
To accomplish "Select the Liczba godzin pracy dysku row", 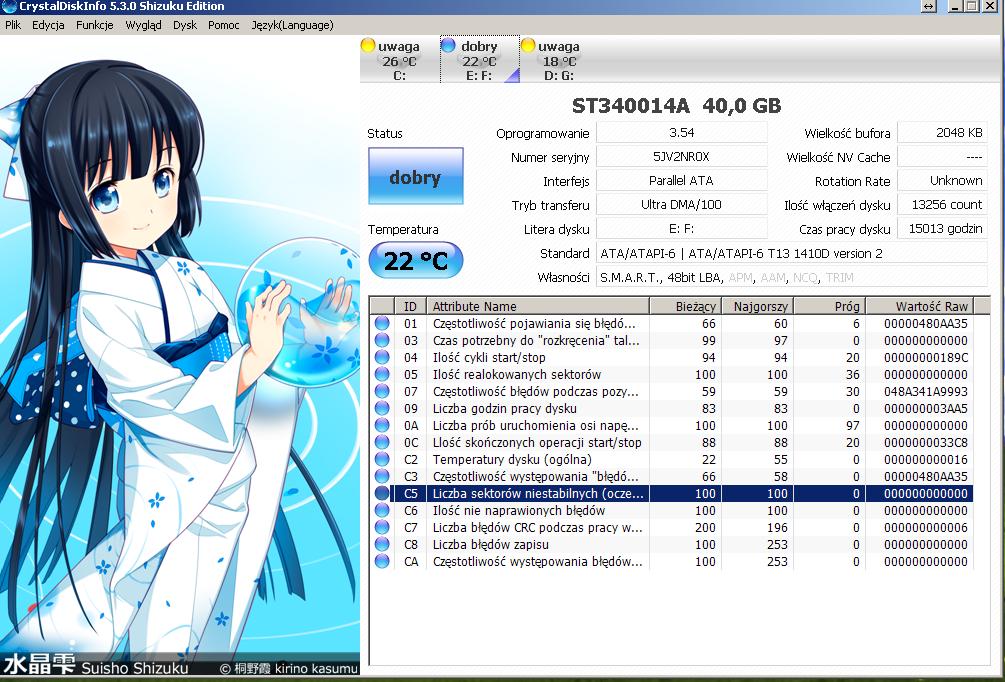I will tap(672, 408).
